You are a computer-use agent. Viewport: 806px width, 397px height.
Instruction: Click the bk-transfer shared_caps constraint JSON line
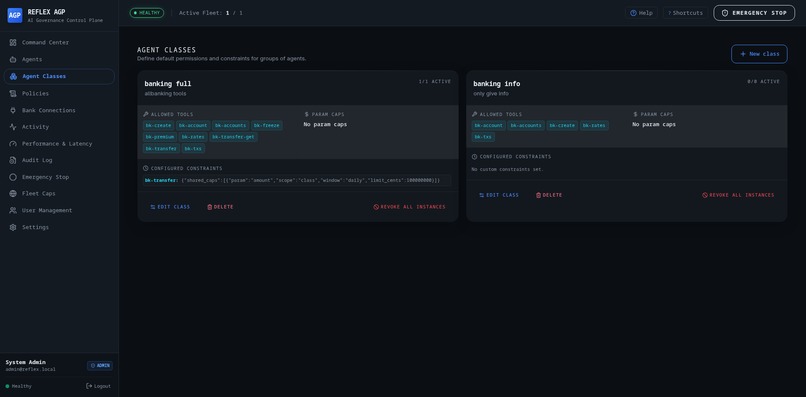click(x=297, y=181)
